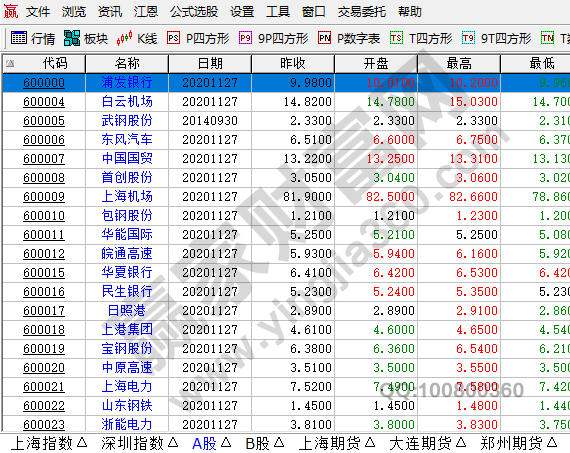Open the 交易委托 menu
The image size is (570, 453).
[x=362, y=12]
